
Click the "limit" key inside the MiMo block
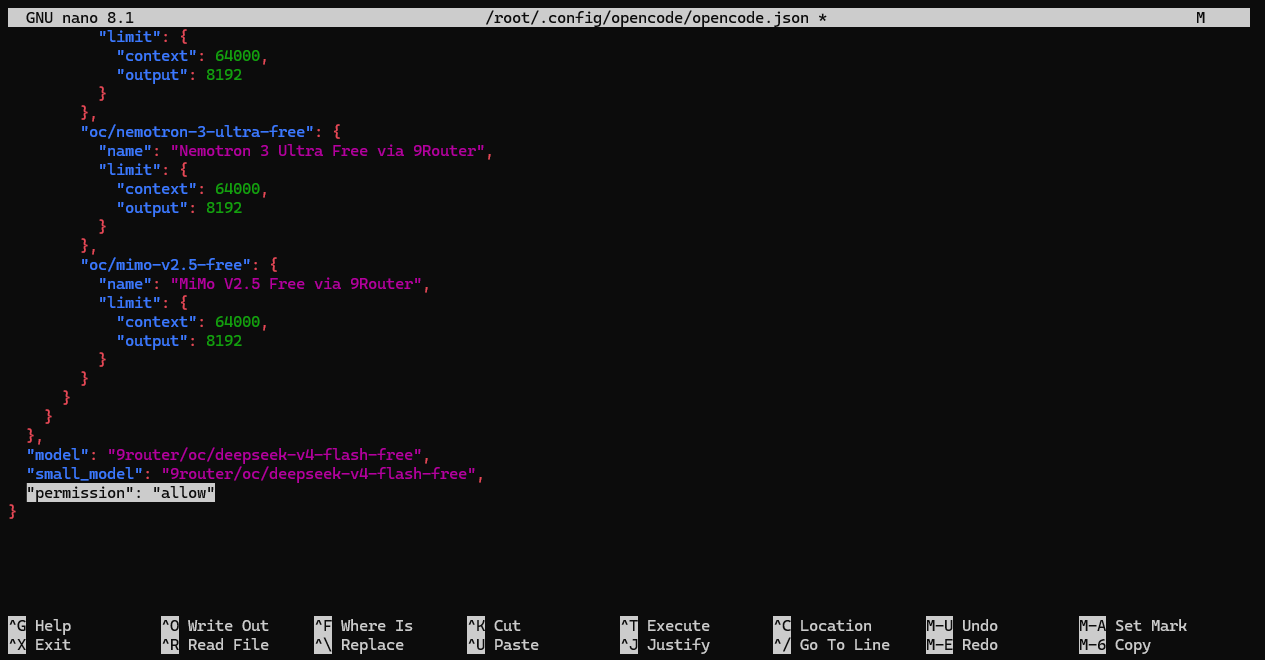pyautogui.click(x=130, y=303)
